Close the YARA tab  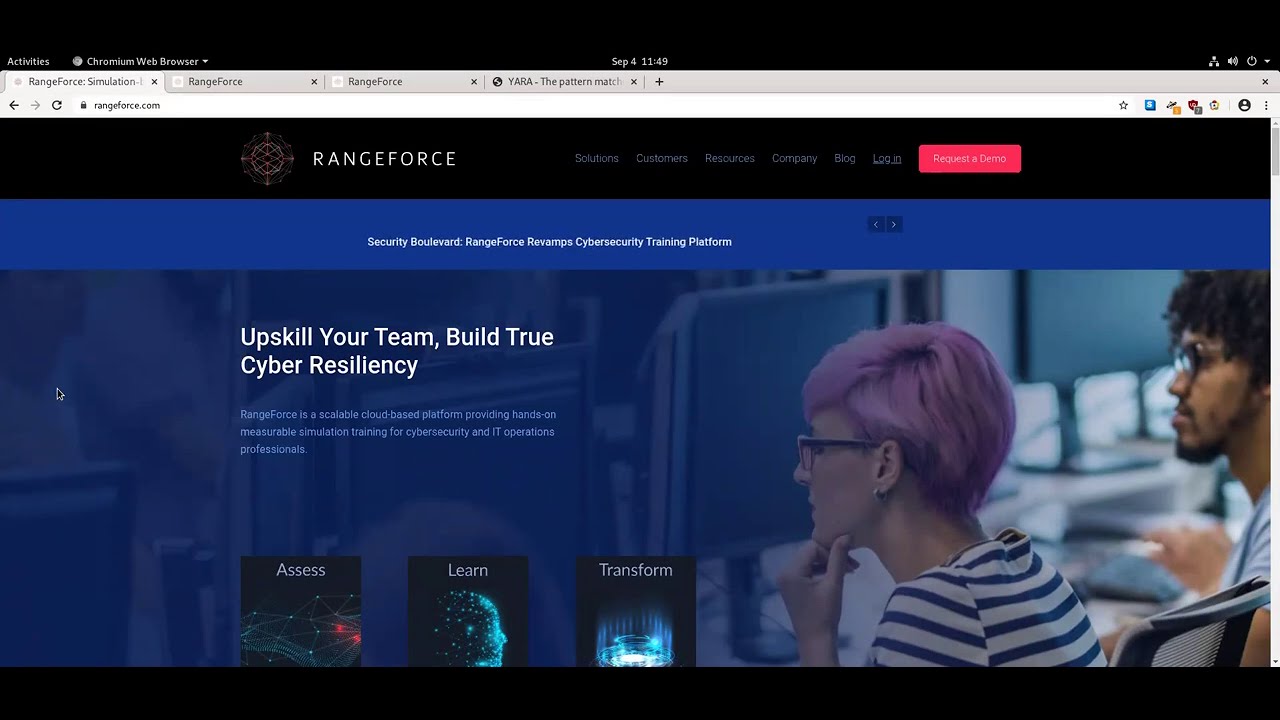pos(633,82)
